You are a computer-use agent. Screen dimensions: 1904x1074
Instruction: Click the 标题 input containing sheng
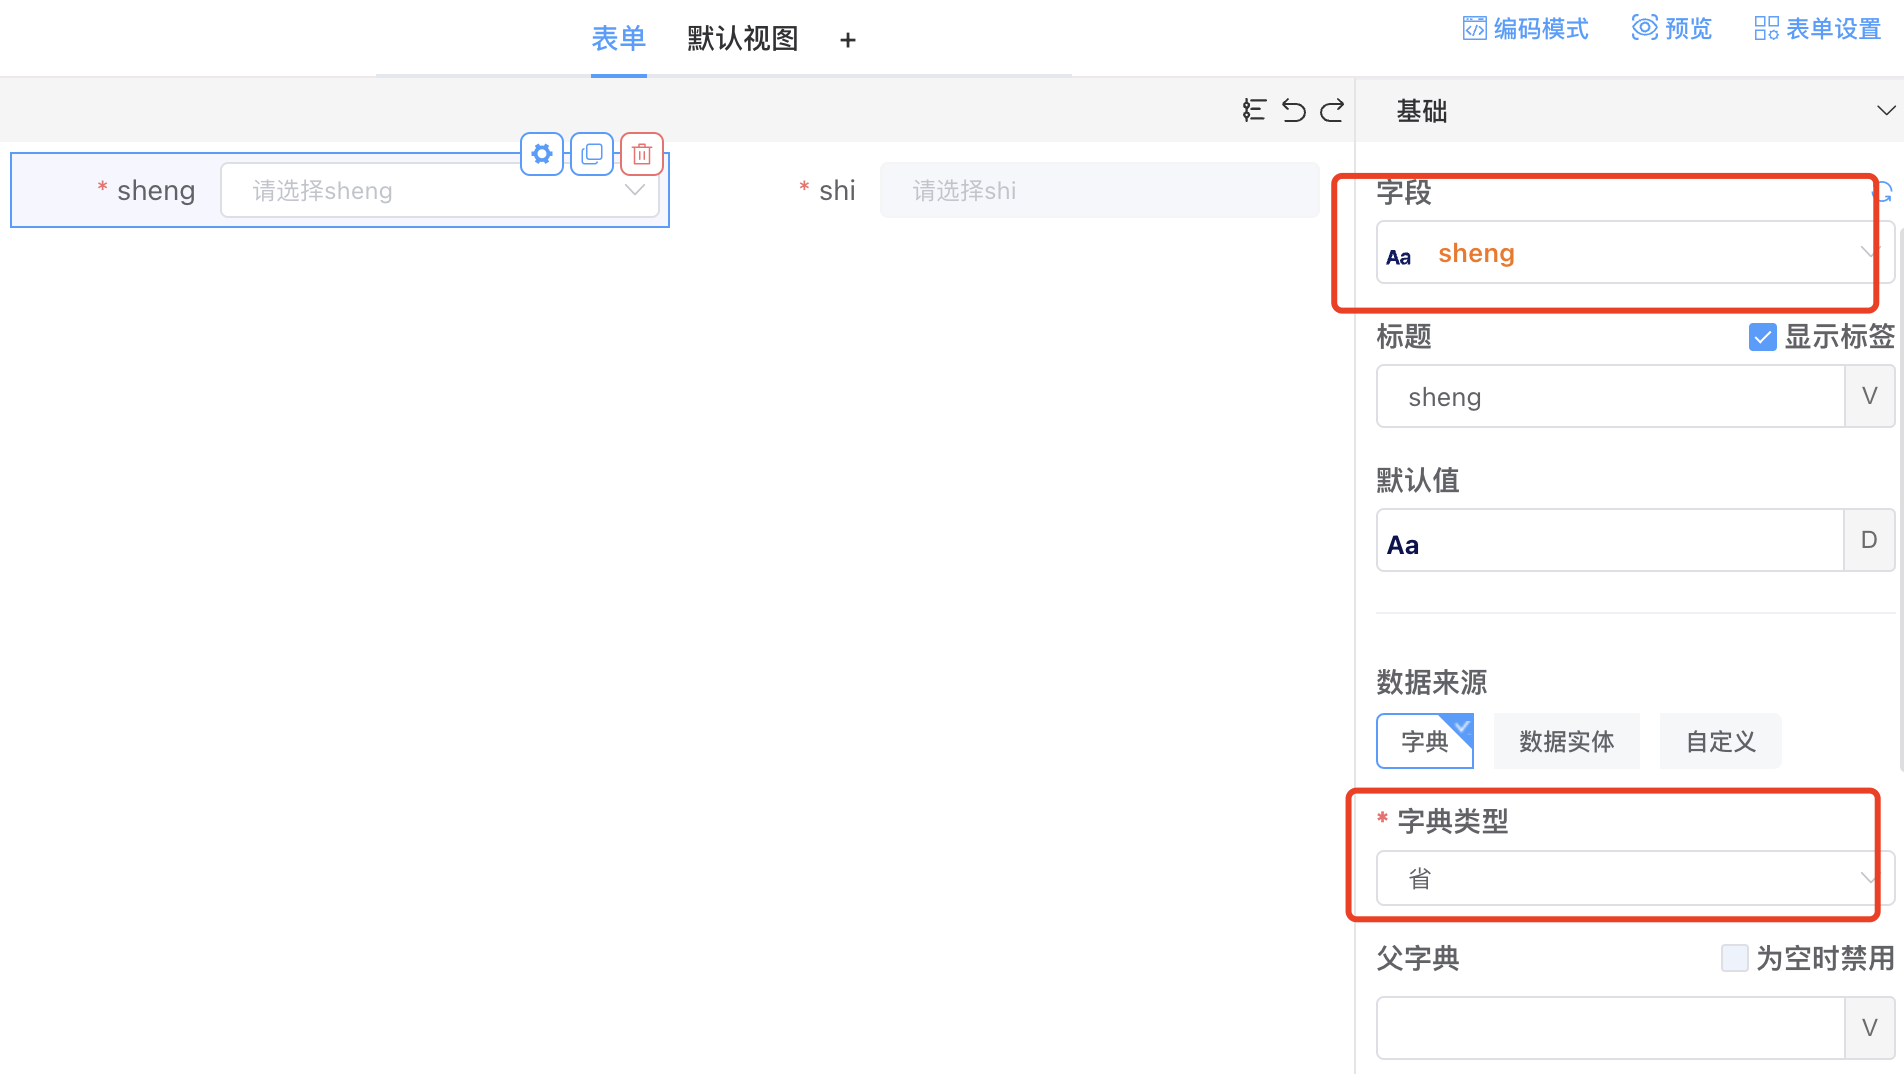[1610, 397]
